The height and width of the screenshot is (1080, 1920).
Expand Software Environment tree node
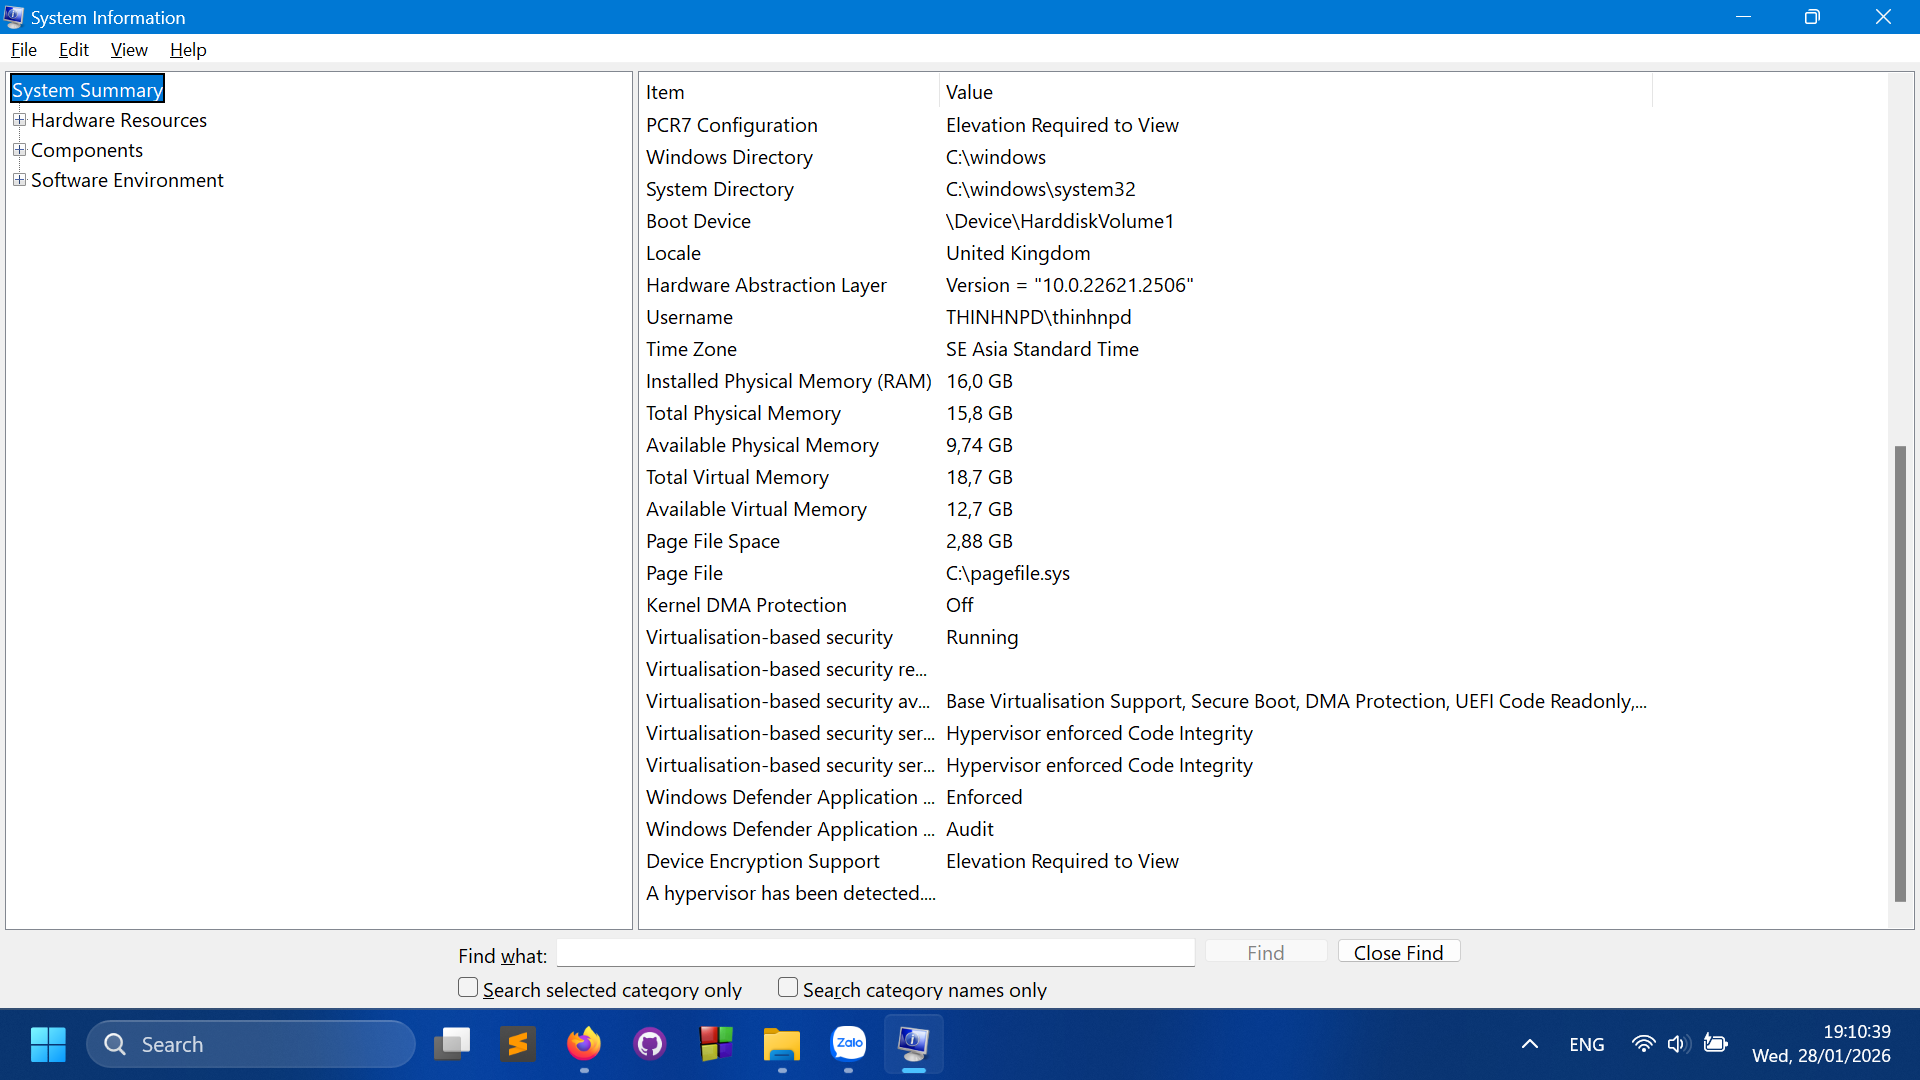pos(19,180)
